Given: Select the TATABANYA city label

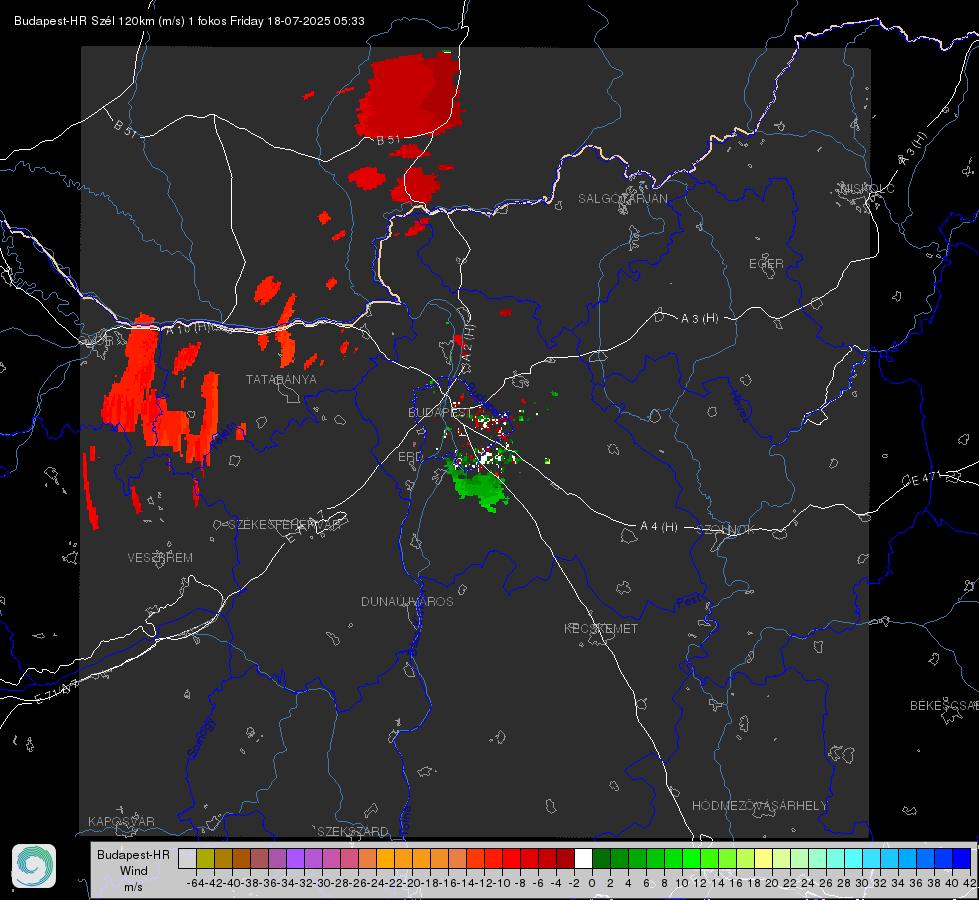Looking at the screenshot, I should pos(281,380).
